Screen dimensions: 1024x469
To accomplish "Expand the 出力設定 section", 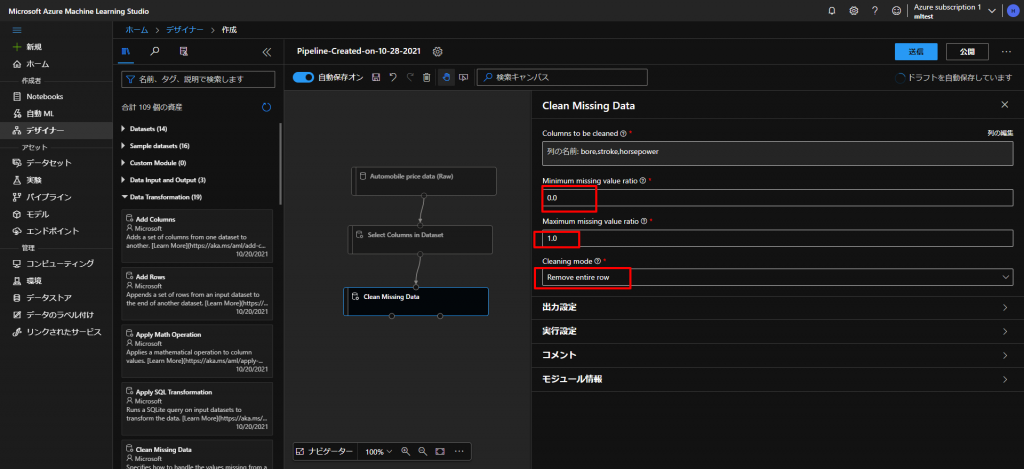I will pos(774,307).
